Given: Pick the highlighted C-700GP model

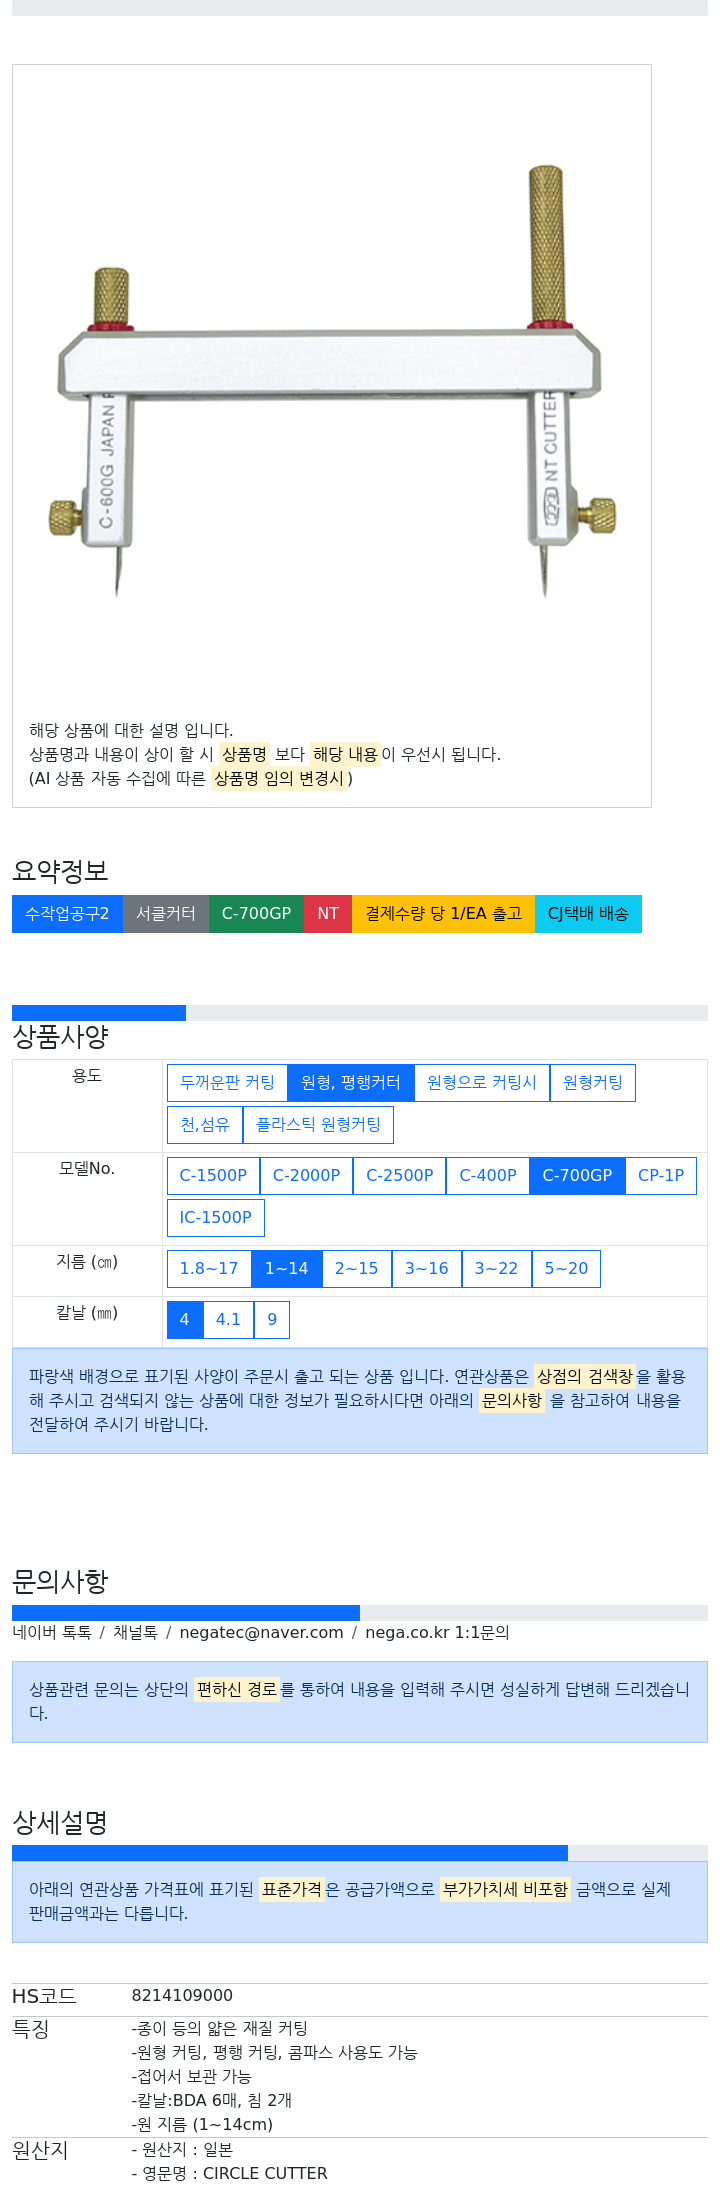Looking at the screenshot, I should point(577,1176).
